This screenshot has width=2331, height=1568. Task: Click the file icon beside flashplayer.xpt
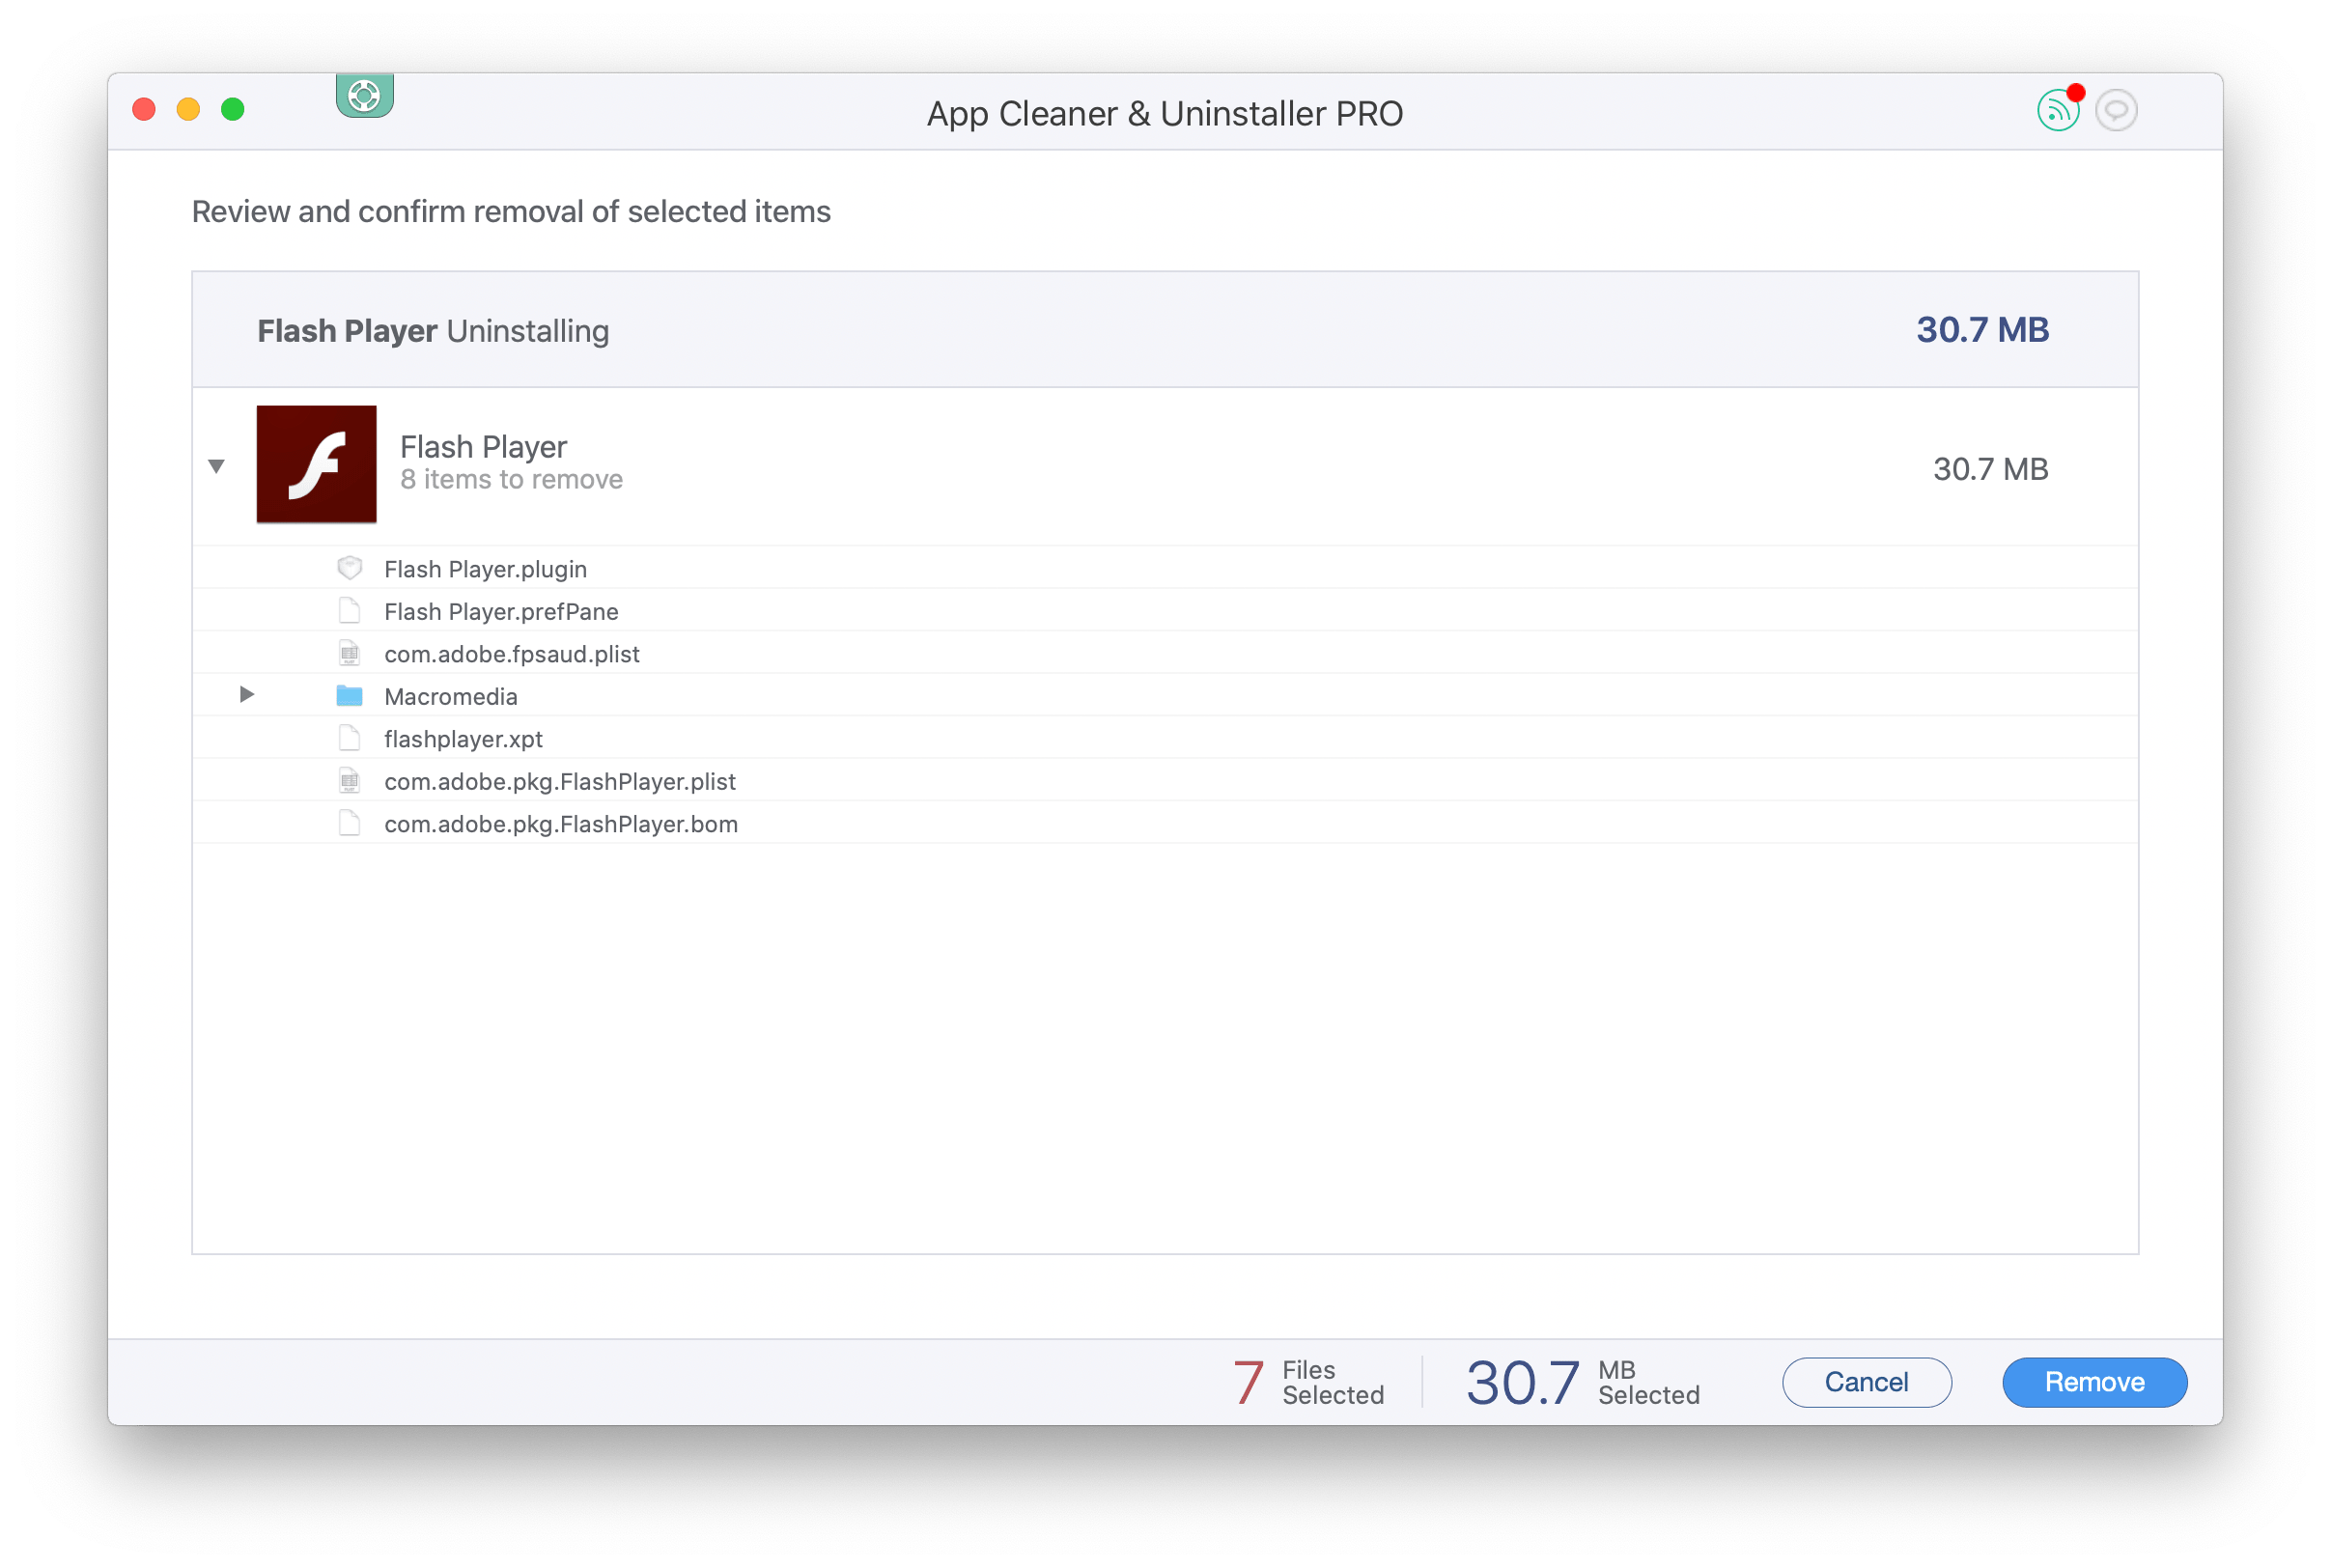[x=349, y=738]
